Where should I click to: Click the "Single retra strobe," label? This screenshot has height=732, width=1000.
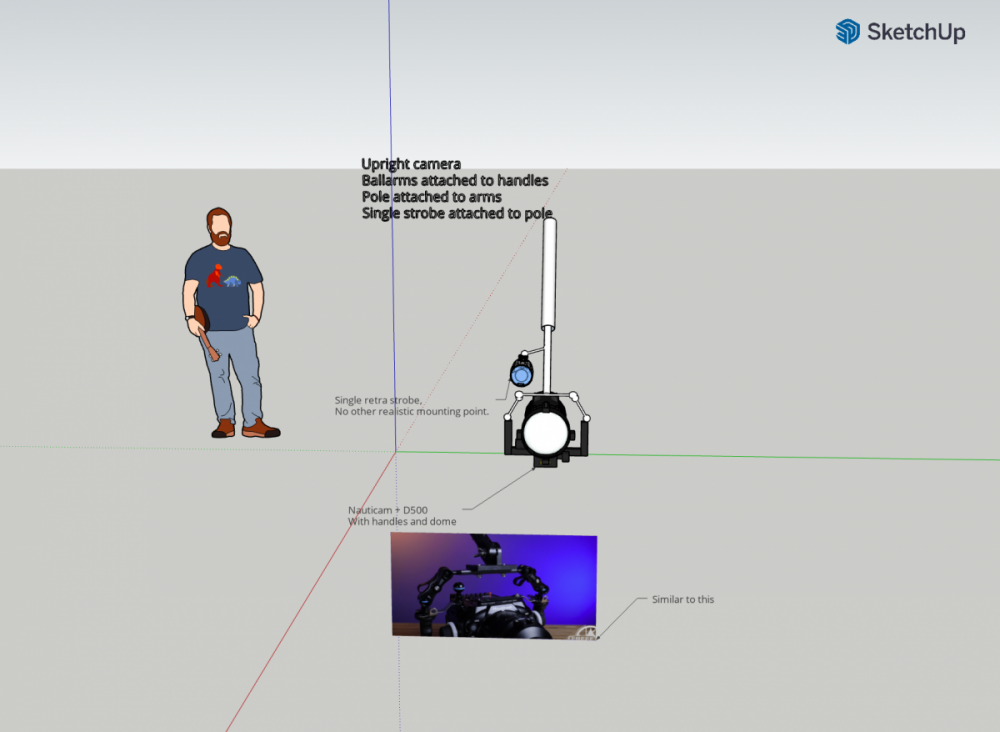click(378, 400)
